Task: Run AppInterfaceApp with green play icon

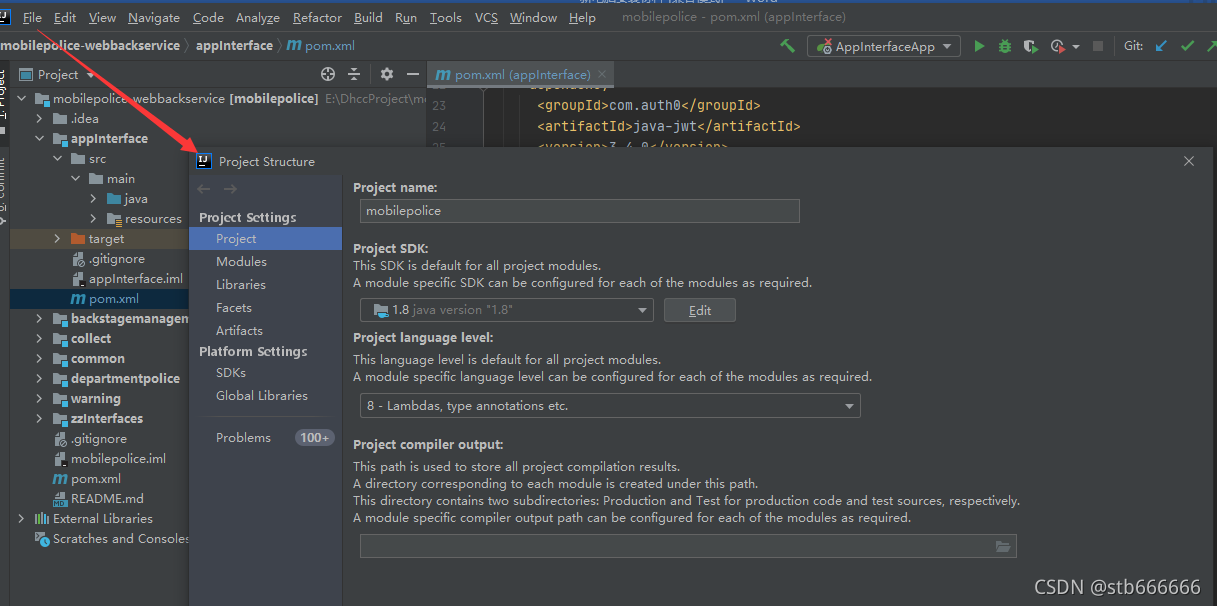Action: pos(979,46)
